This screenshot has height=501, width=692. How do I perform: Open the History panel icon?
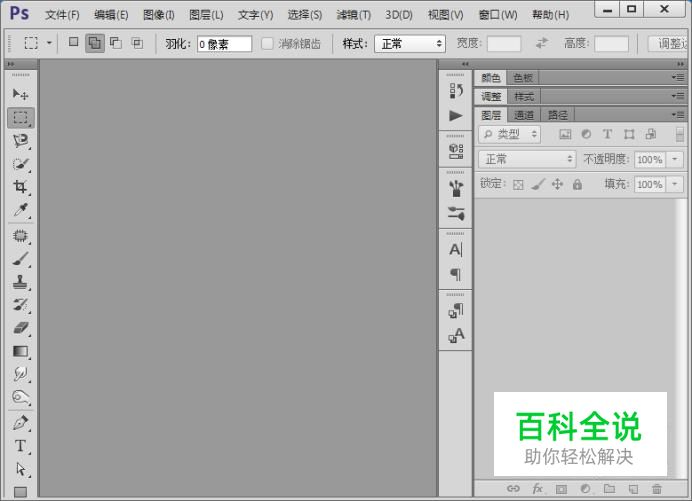(455, 91)
